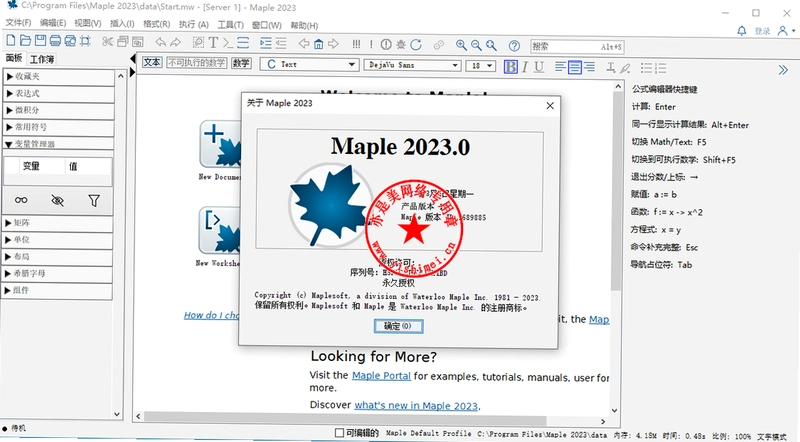
Task: Click 登录 to sign in
Action: click(762, 31)
